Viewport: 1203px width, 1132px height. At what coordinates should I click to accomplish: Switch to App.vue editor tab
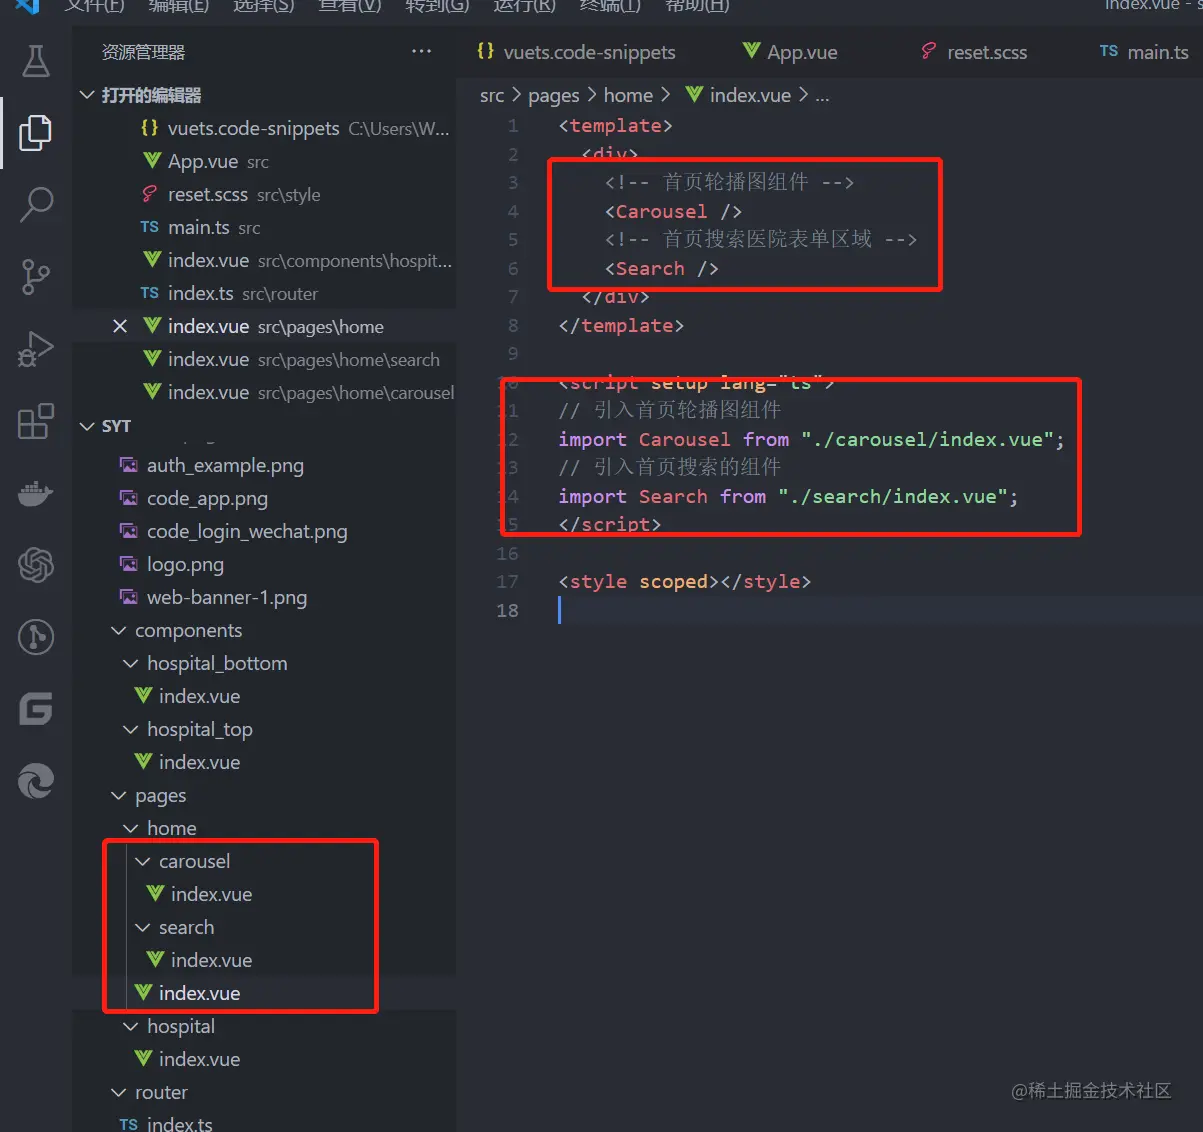point(790,52)
